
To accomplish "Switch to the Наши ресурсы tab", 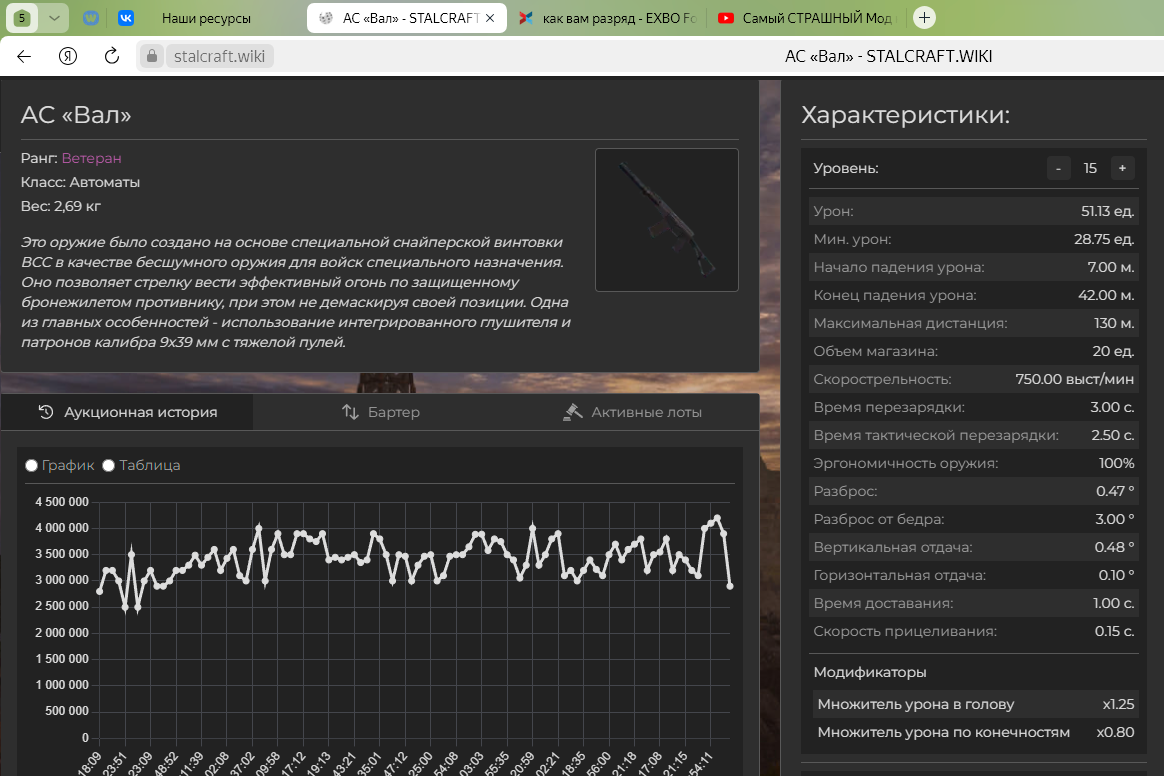I will click(206, 18).
